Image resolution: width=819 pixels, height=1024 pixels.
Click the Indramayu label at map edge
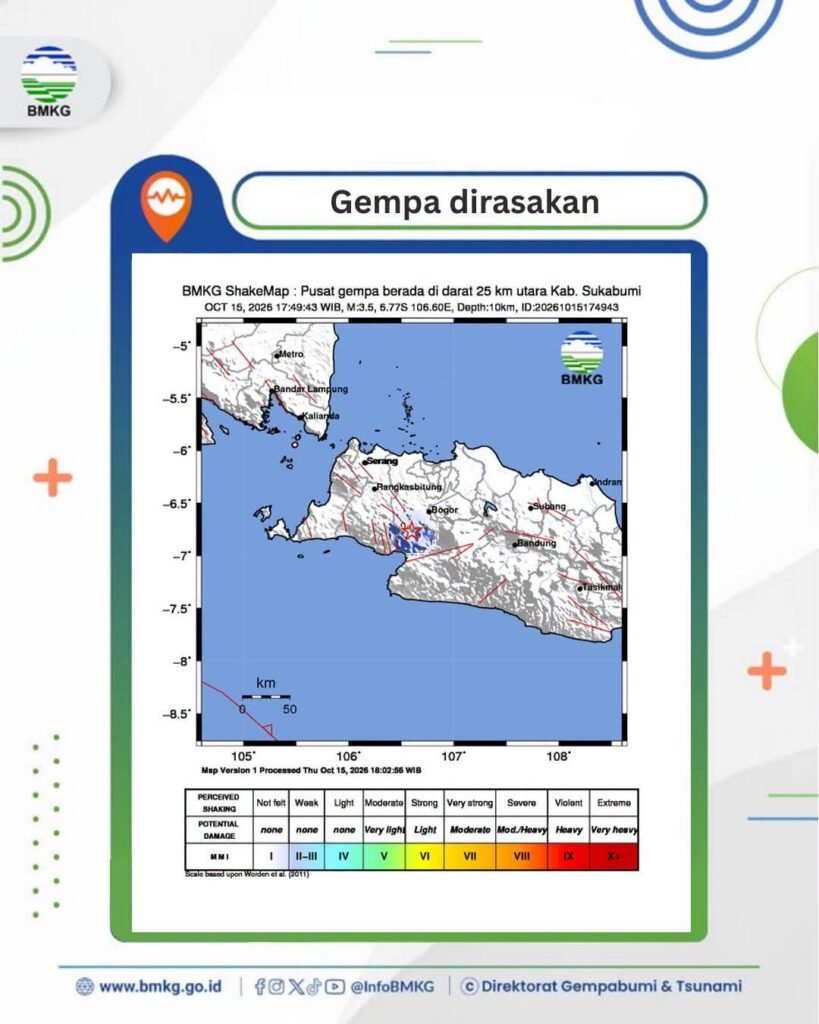coord(608,482)
